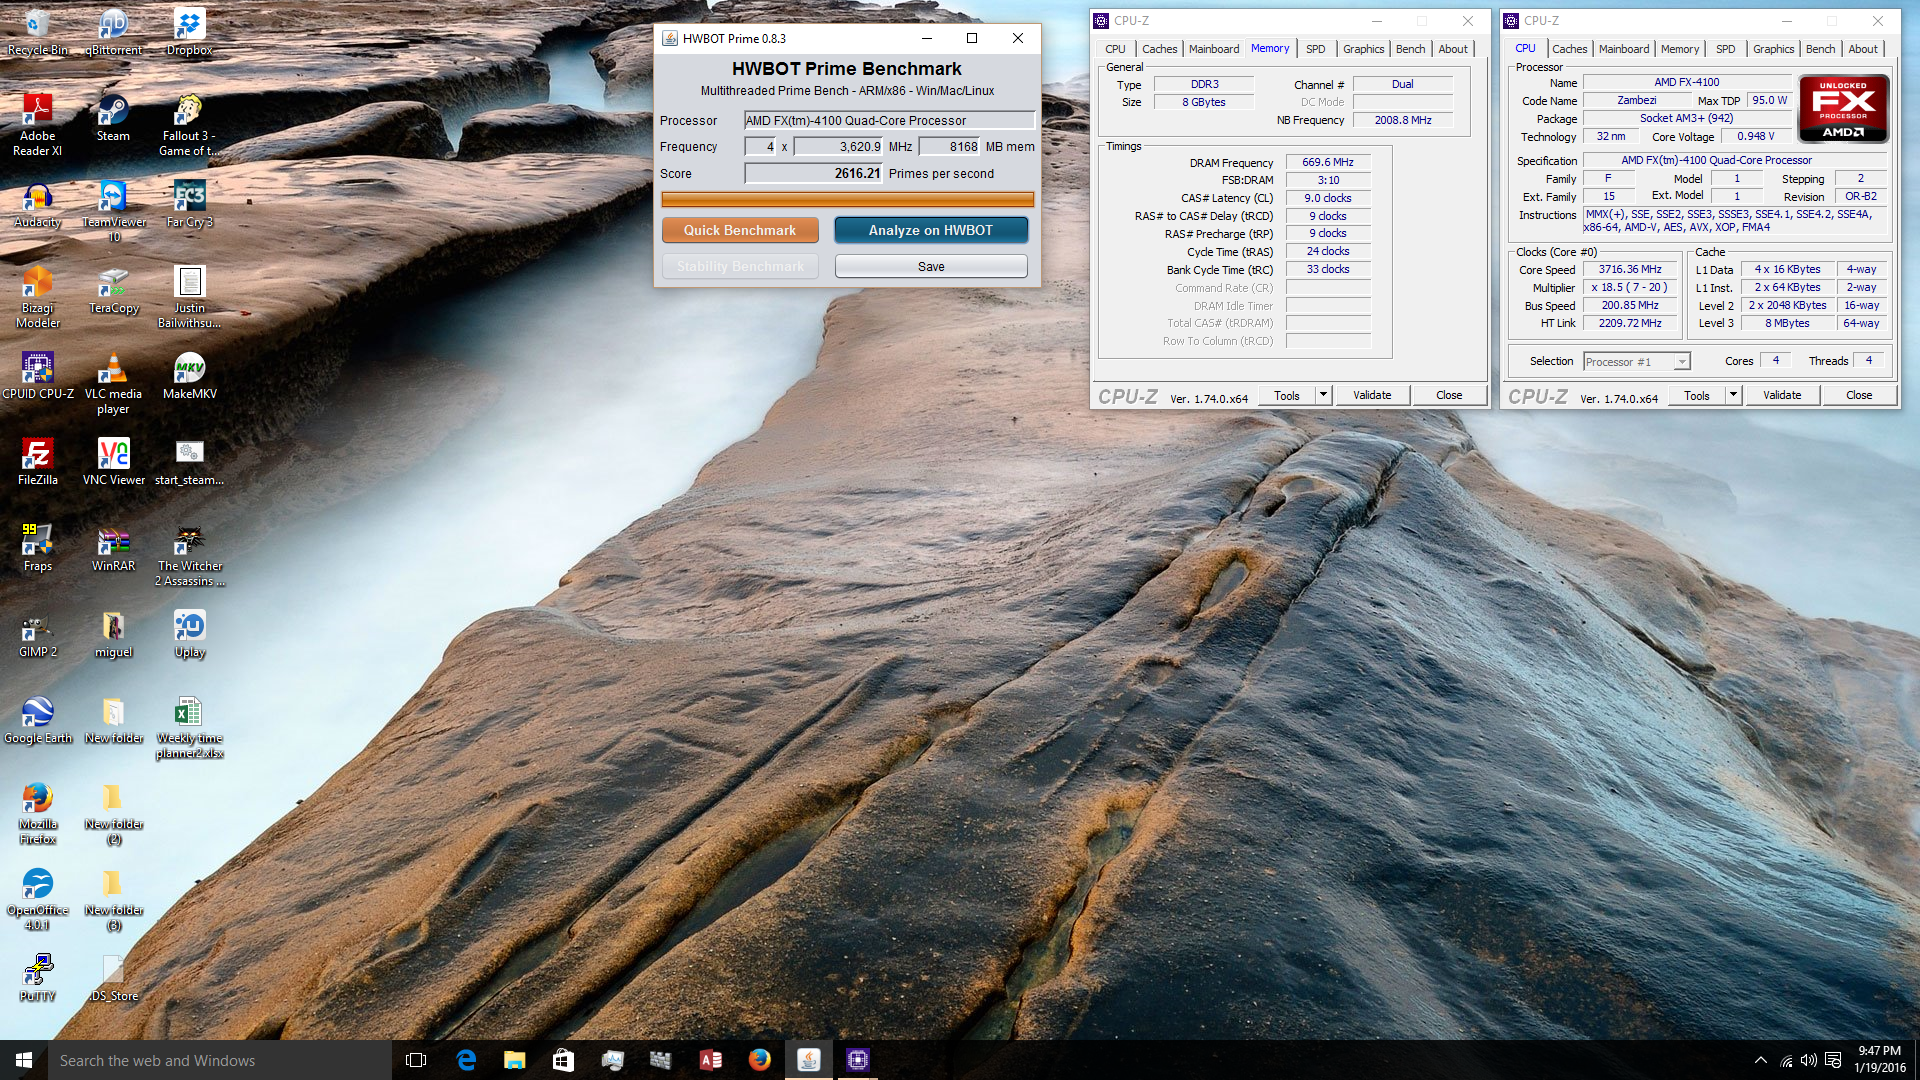This screenshot has width=1920, height=1080.
Task: Save the HWBOT Prime result
Action: point(931,266)
